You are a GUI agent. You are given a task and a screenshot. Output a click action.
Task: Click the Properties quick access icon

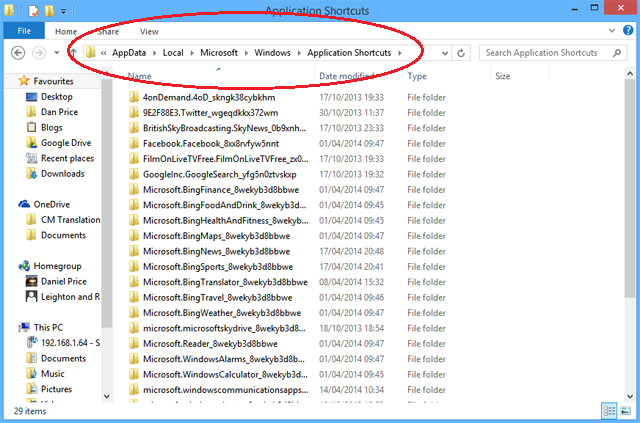33,10
